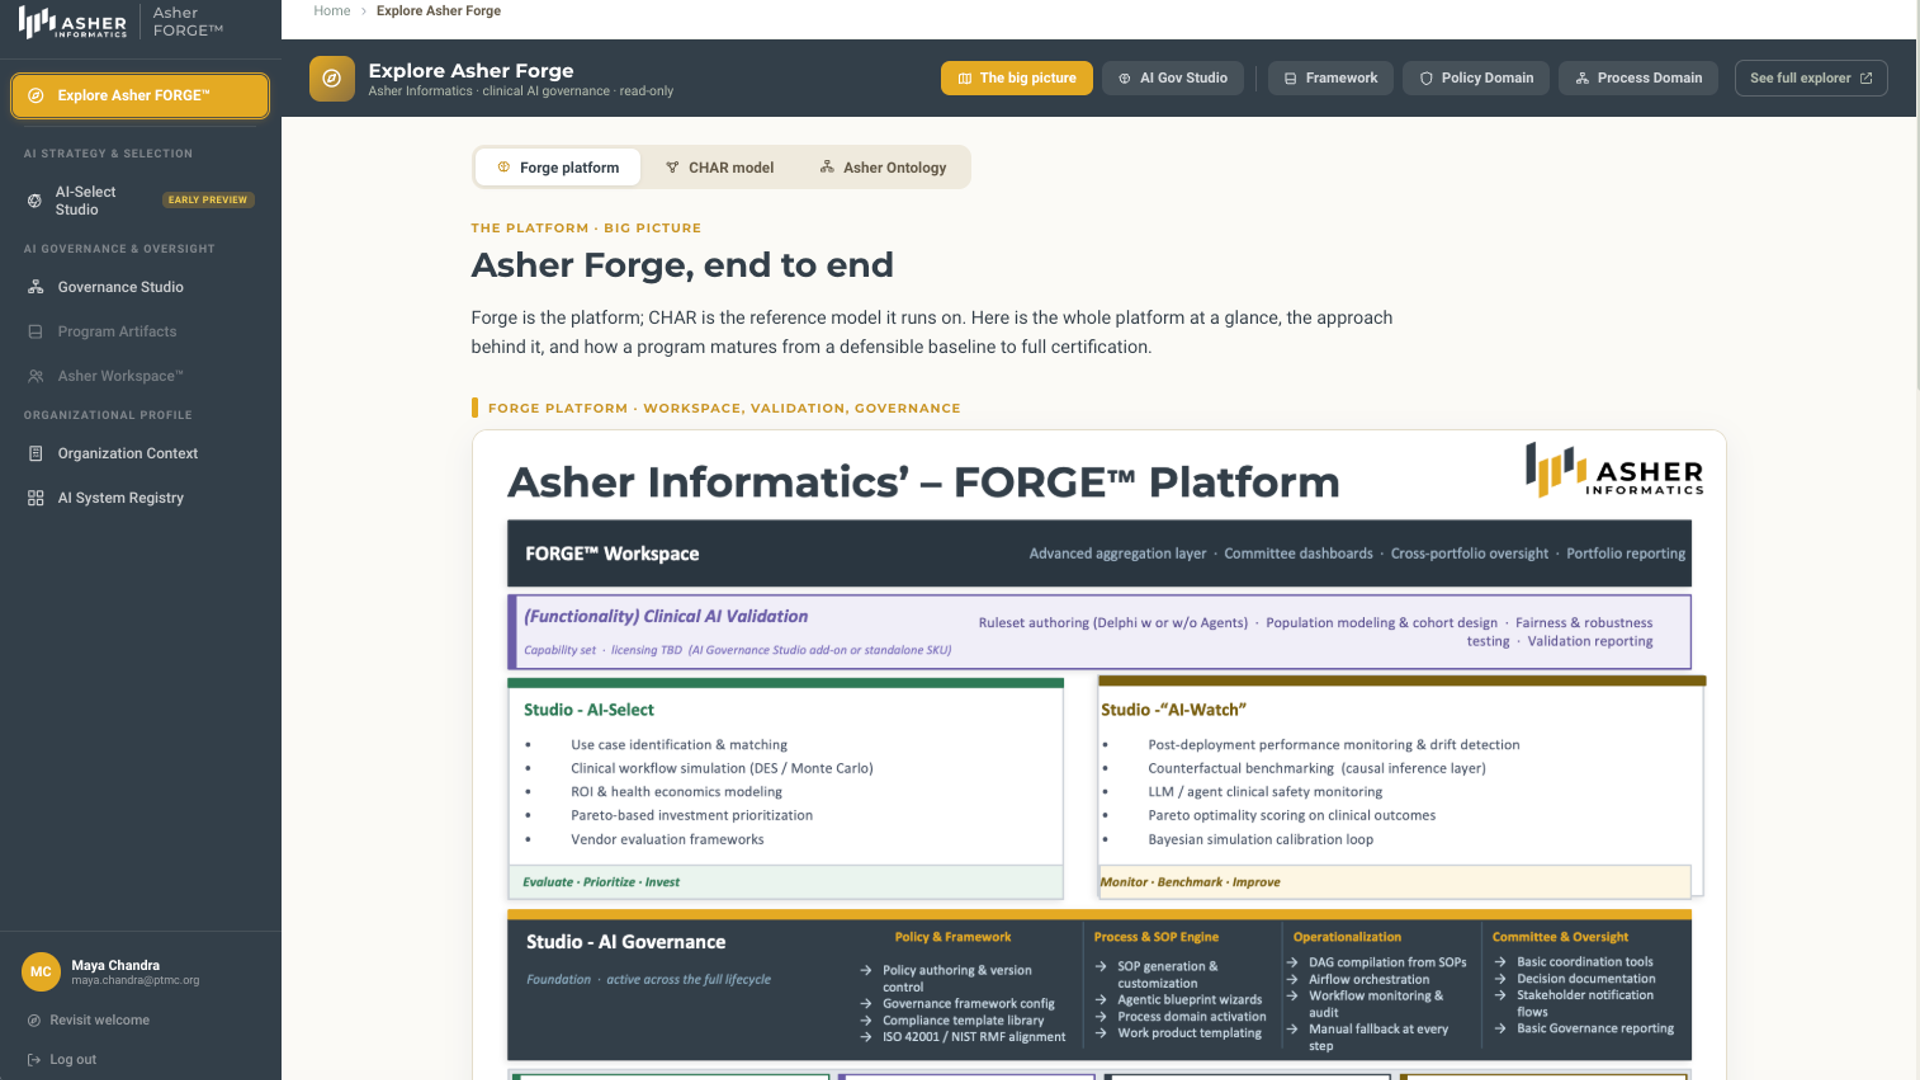Switch to AI Gov Studio tab
The width and height of the screenshot is (1920, 1080).
(1172, 78)
